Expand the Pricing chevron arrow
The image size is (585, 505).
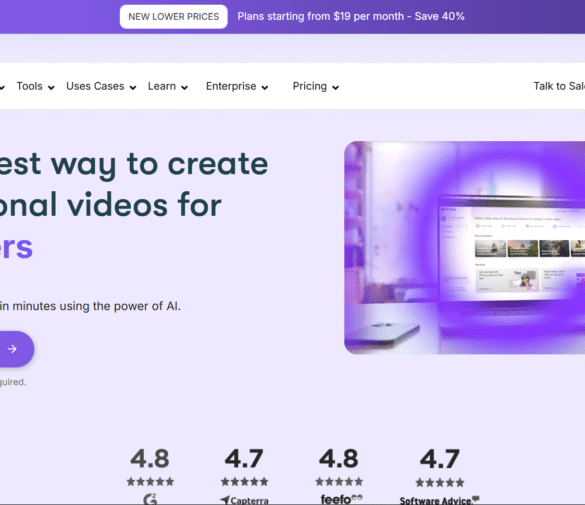coord(335,88)
